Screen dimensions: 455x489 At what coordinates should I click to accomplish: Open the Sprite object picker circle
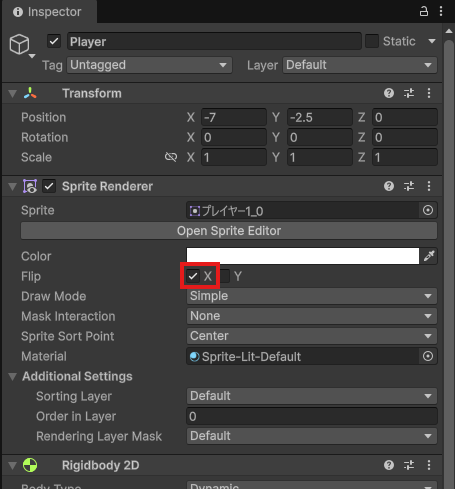428,210
